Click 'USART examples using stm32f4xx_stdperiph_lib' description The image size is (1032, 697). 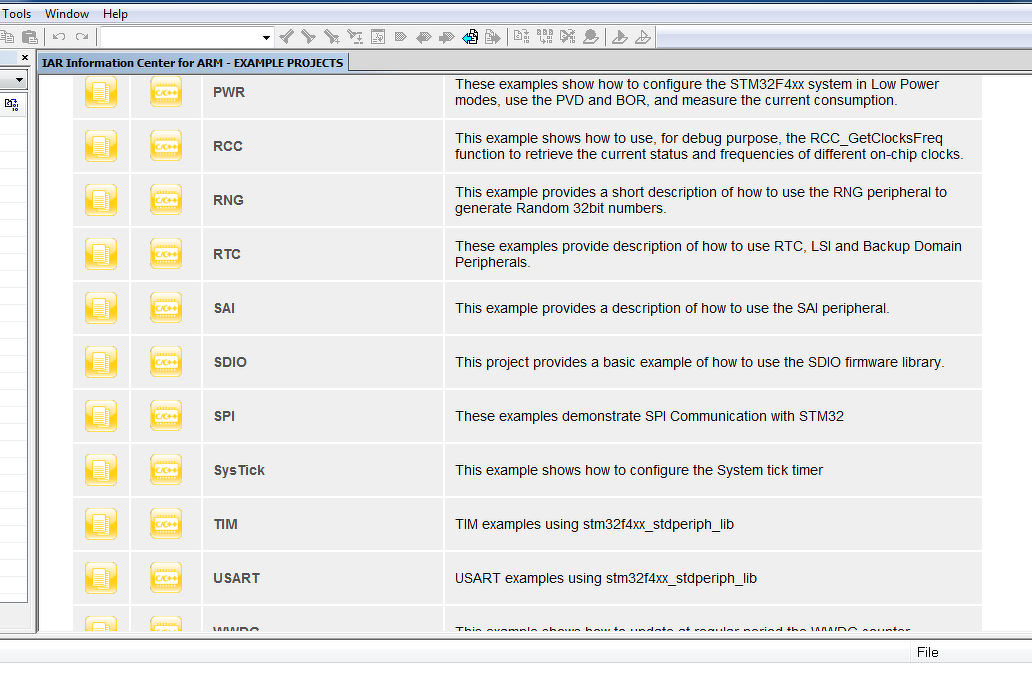click(606, 578)
